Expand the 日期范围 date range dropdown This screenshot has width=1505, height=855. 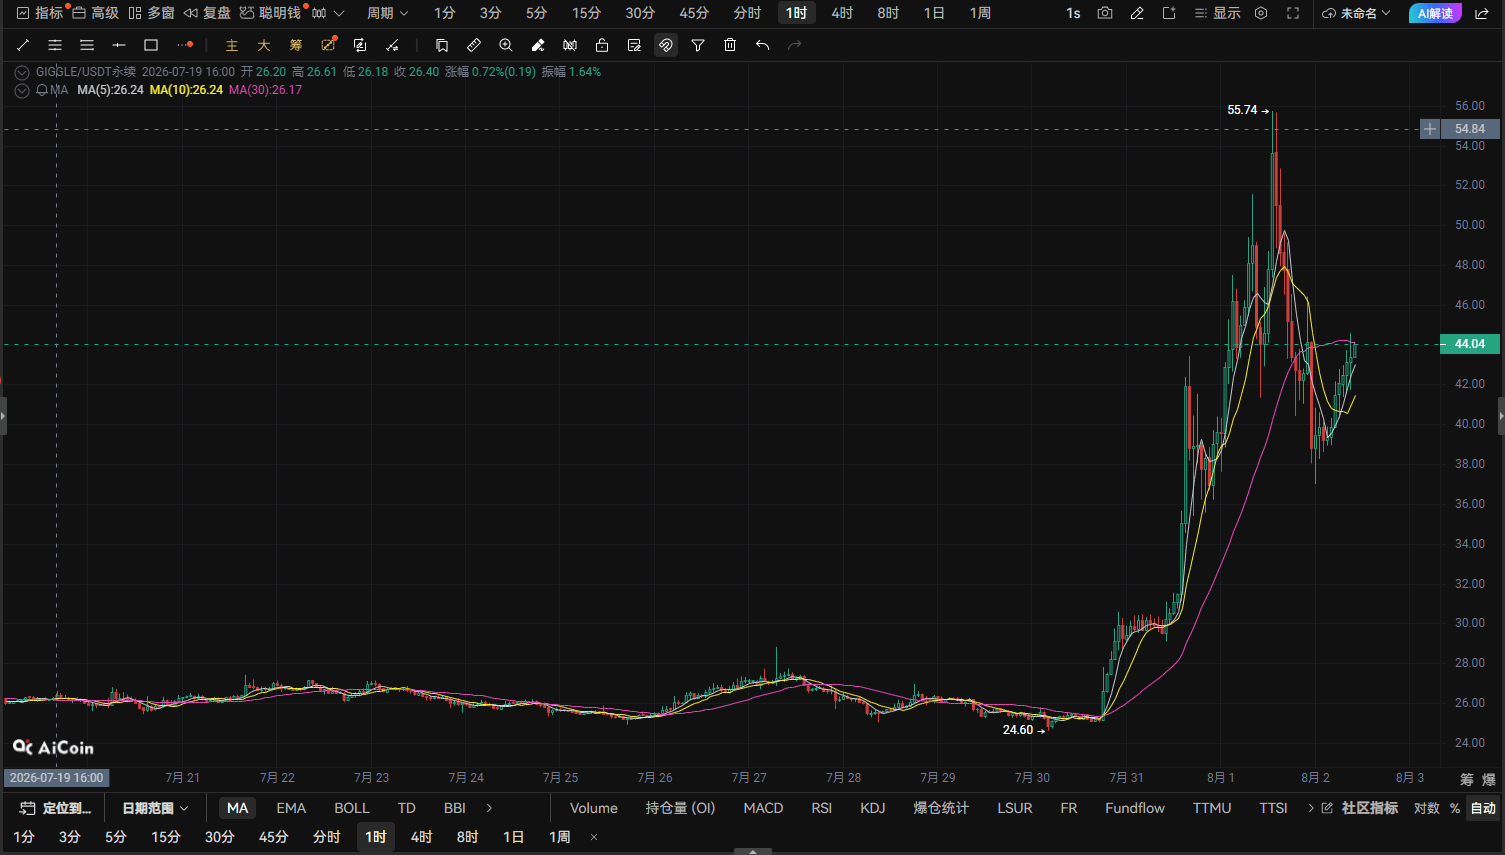tap(155, 808)
